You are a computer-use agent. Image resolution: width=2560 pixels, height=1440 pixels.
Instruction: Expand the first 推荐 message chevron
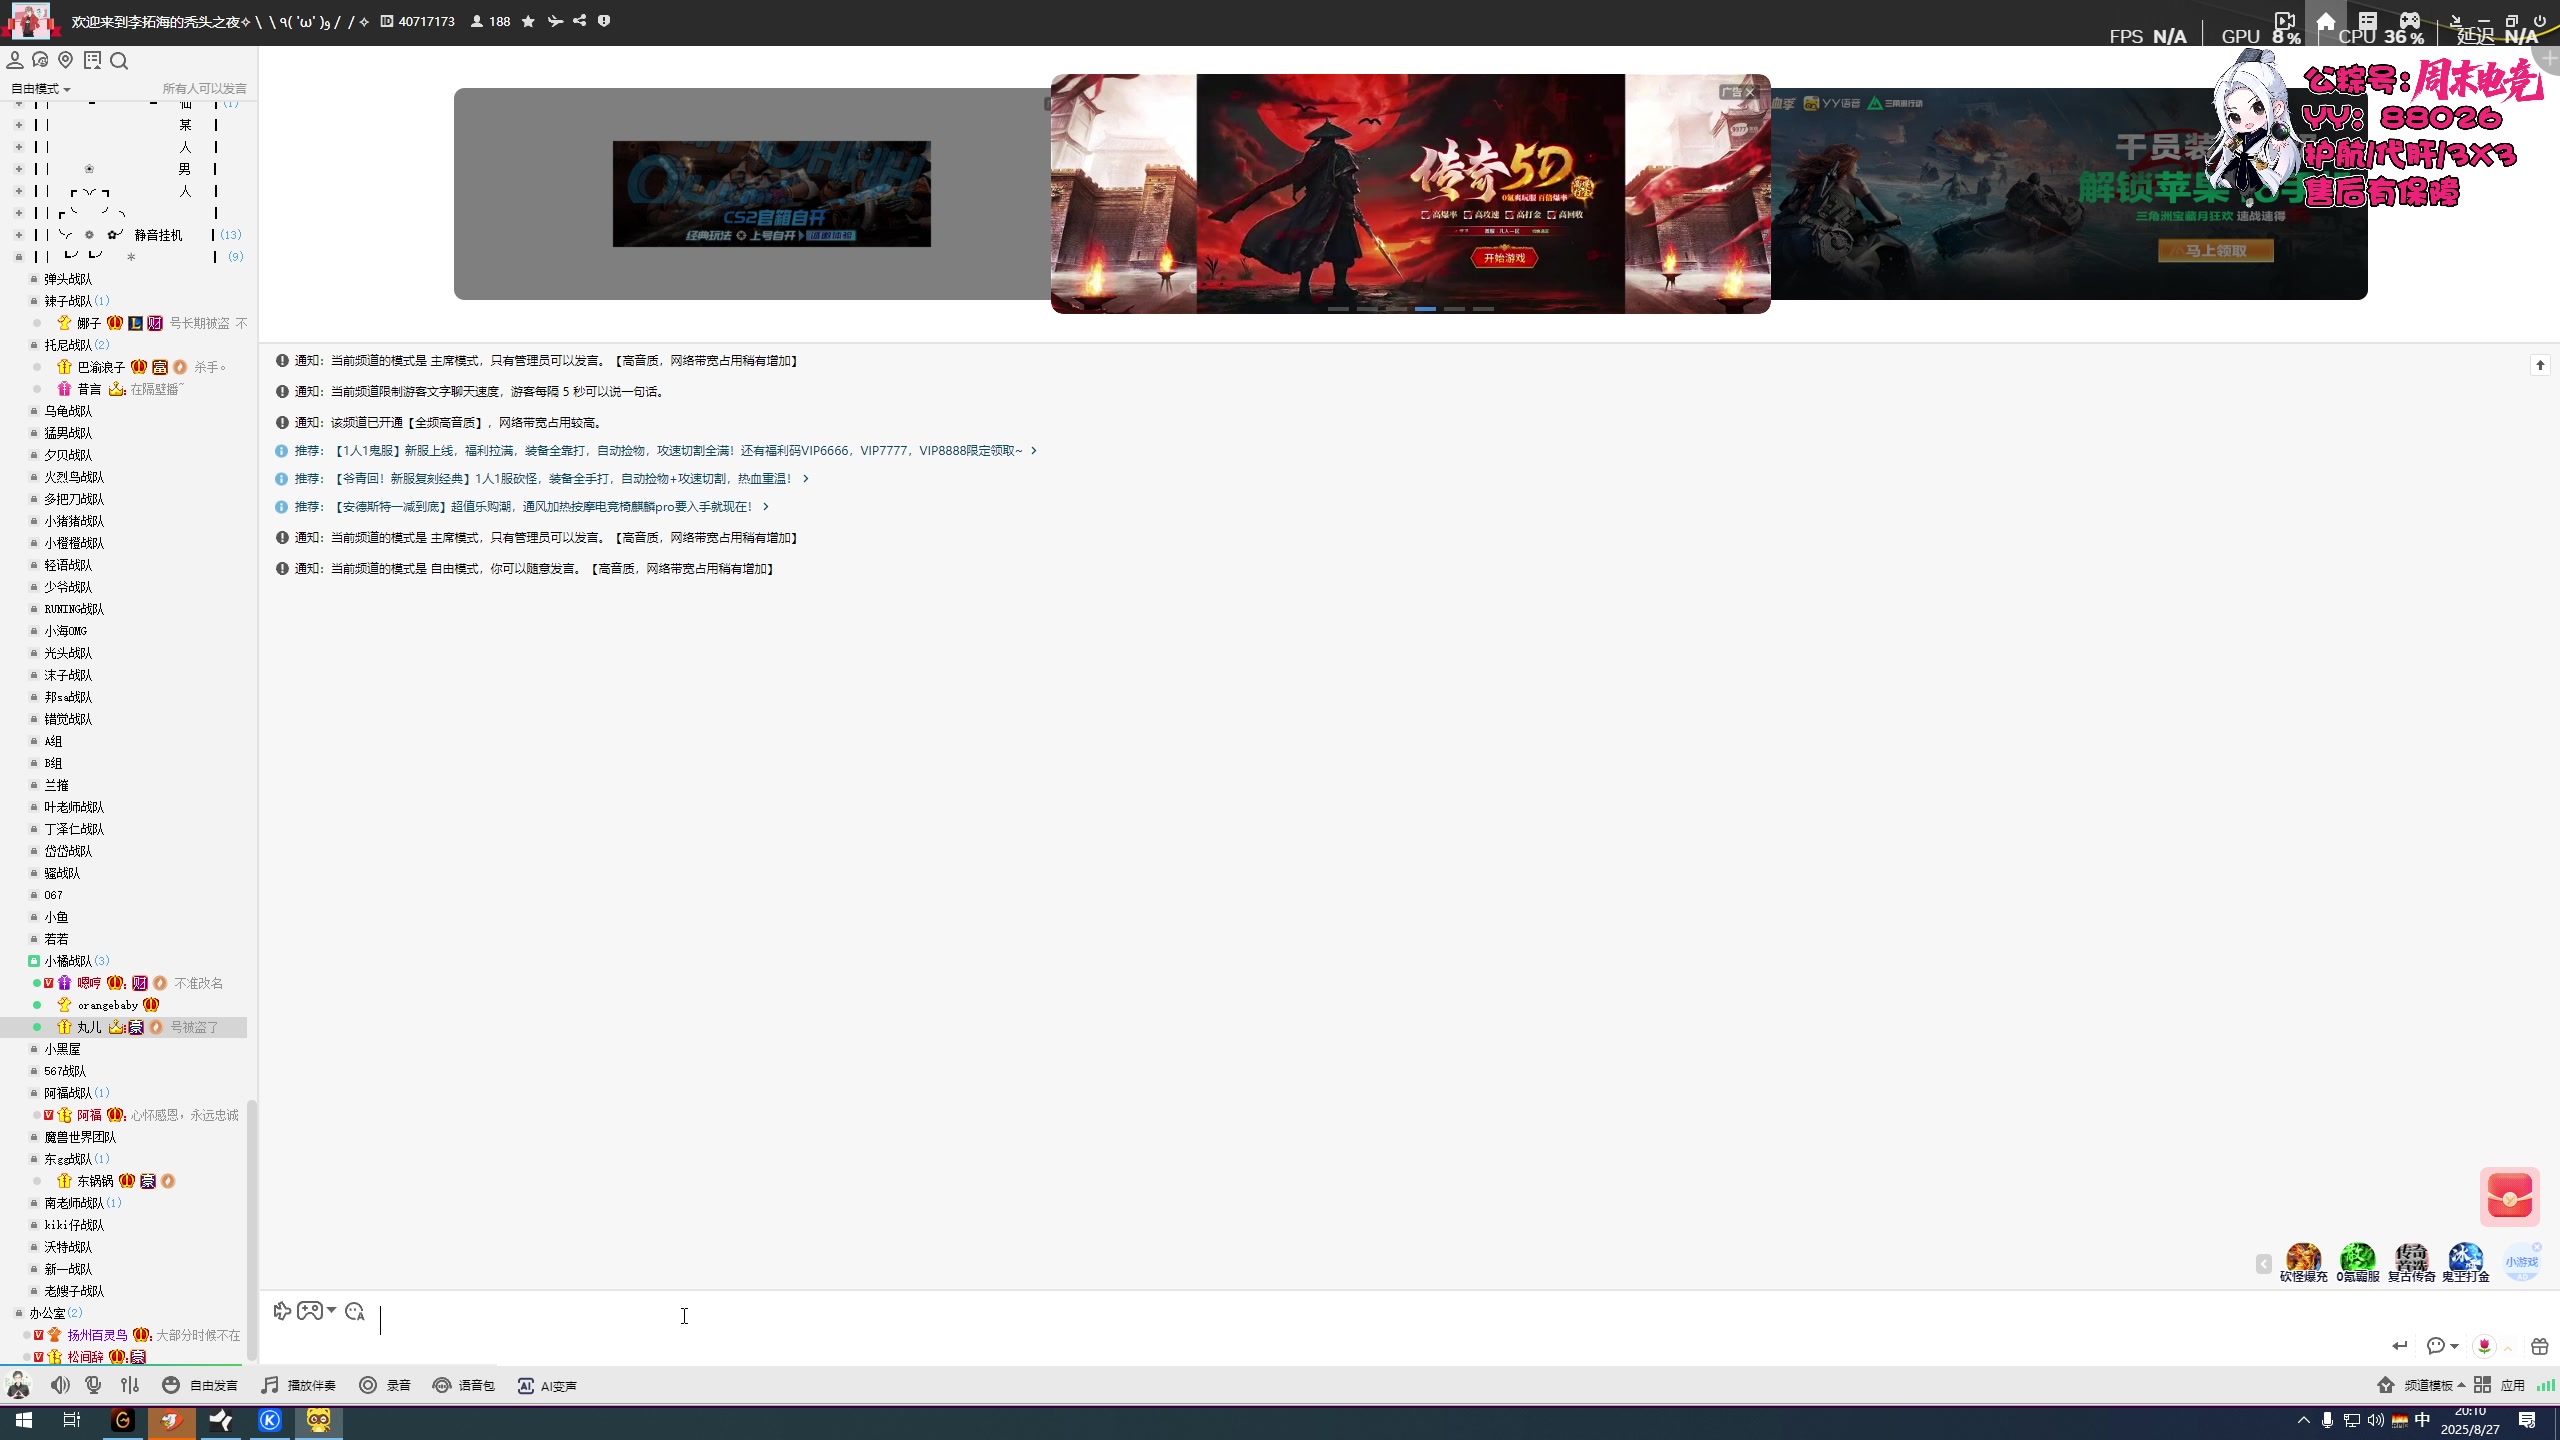pos(1033,451)
